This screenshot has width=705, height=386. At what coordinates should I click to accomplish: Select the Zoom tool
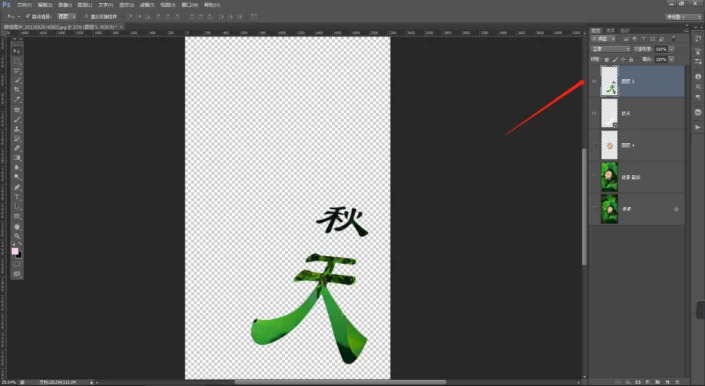pos(17,235)
